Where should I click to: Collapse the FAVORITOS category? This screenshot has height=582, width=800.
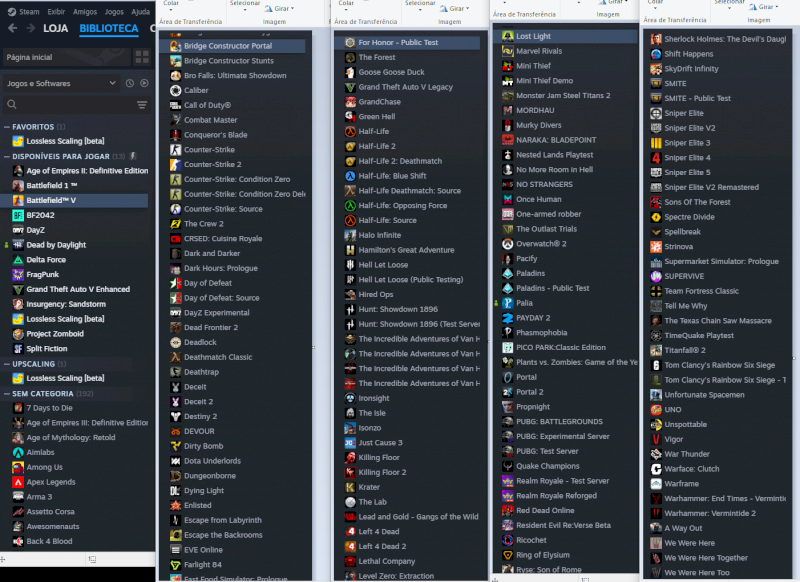[7, 126]
